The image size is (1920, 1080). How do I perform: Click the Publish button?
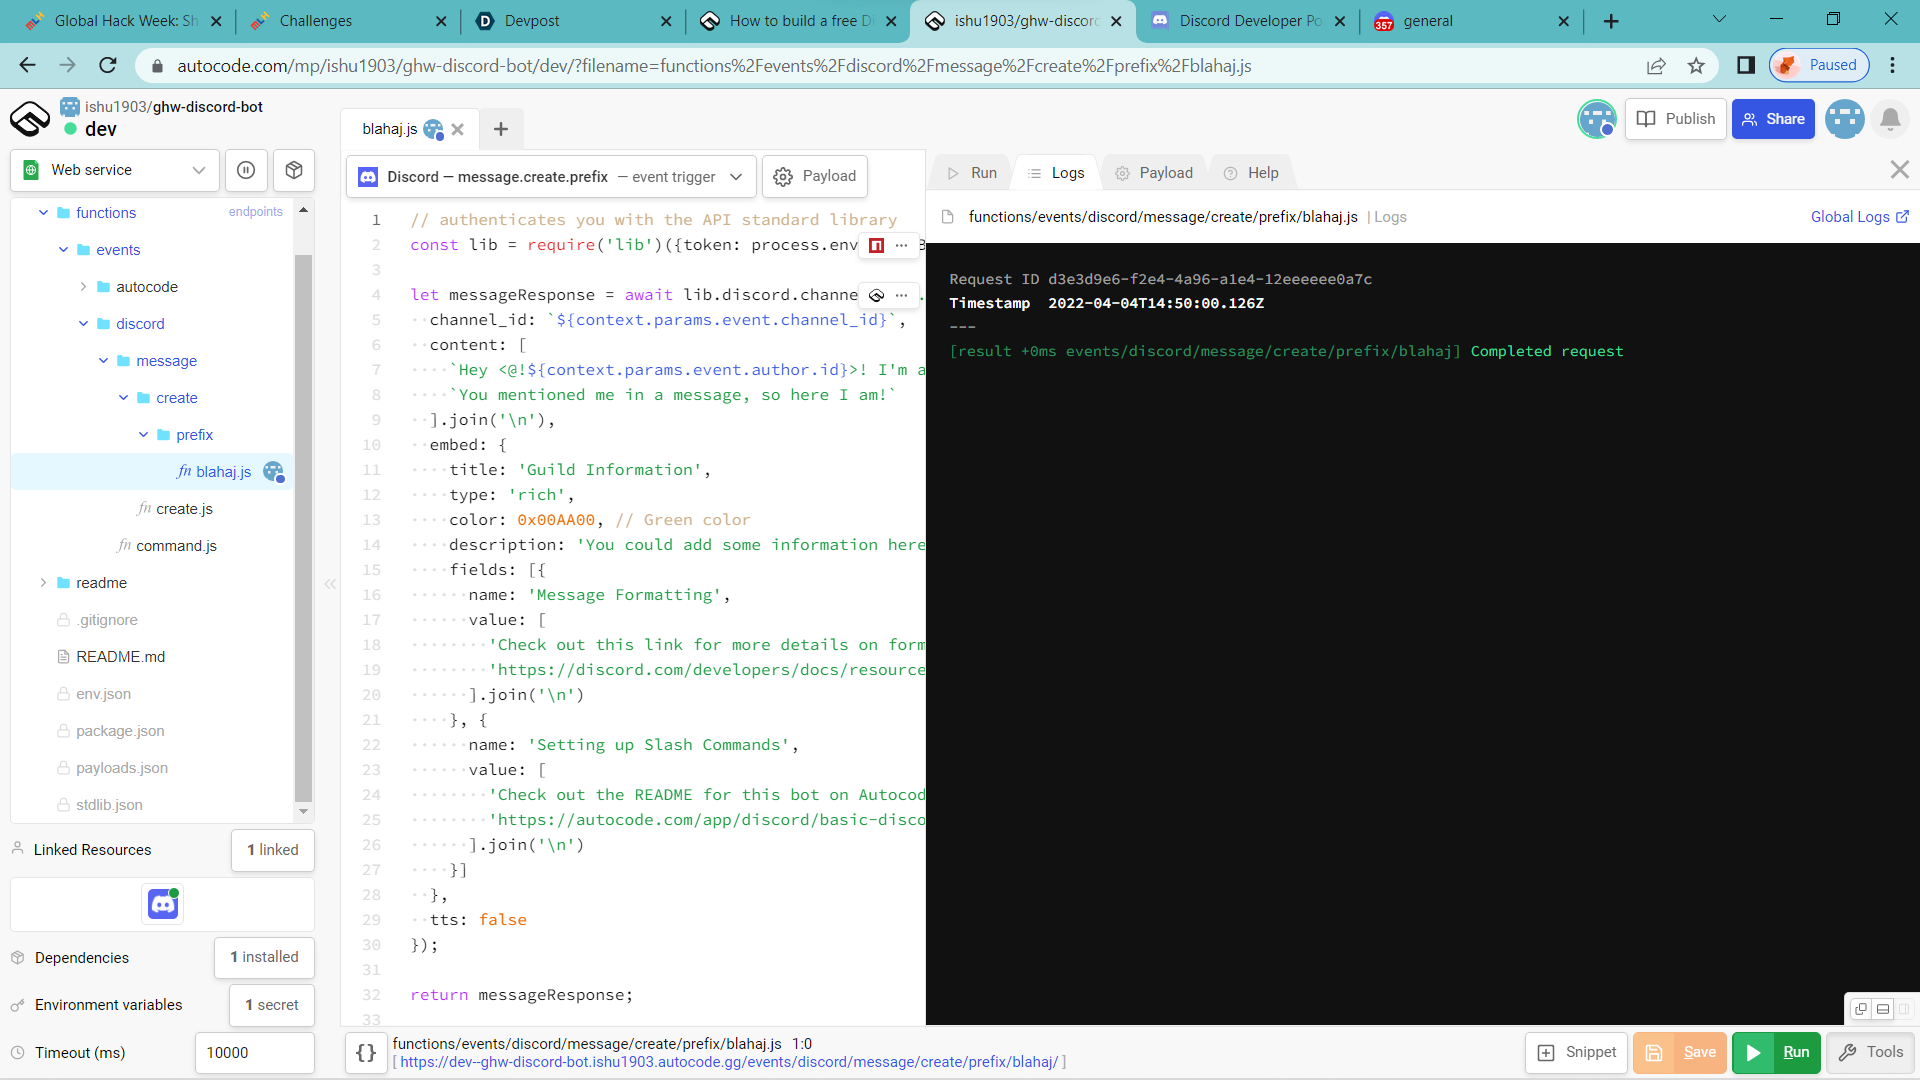tap(1676, 119)
